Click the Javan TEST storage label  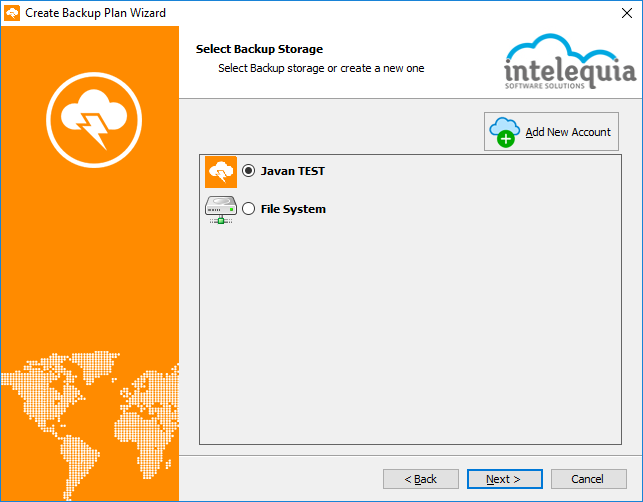pyautogui.click(x=293, y=171)
